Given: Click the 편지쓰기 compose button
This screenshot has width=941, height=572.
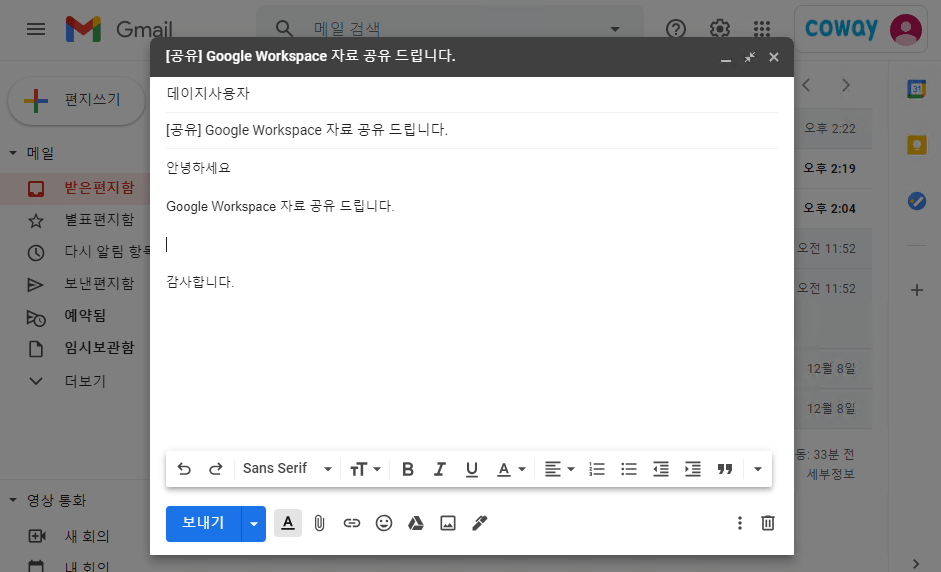Looking at the screenshot, I should [x=76, y=100].
